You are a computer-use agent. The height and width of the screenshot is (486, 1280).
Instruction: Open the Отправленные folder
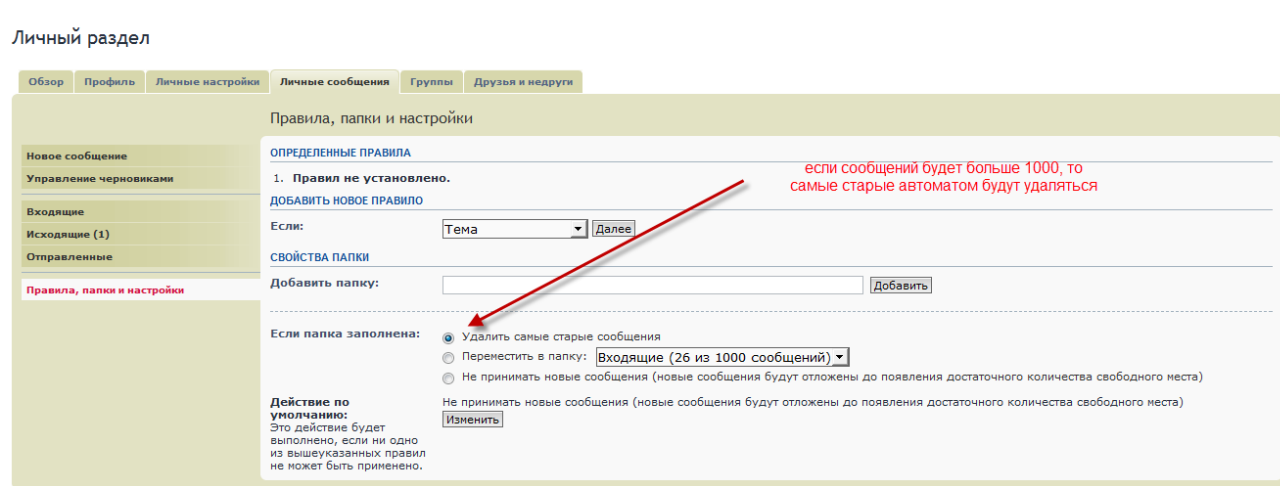[x=69, y=257]
